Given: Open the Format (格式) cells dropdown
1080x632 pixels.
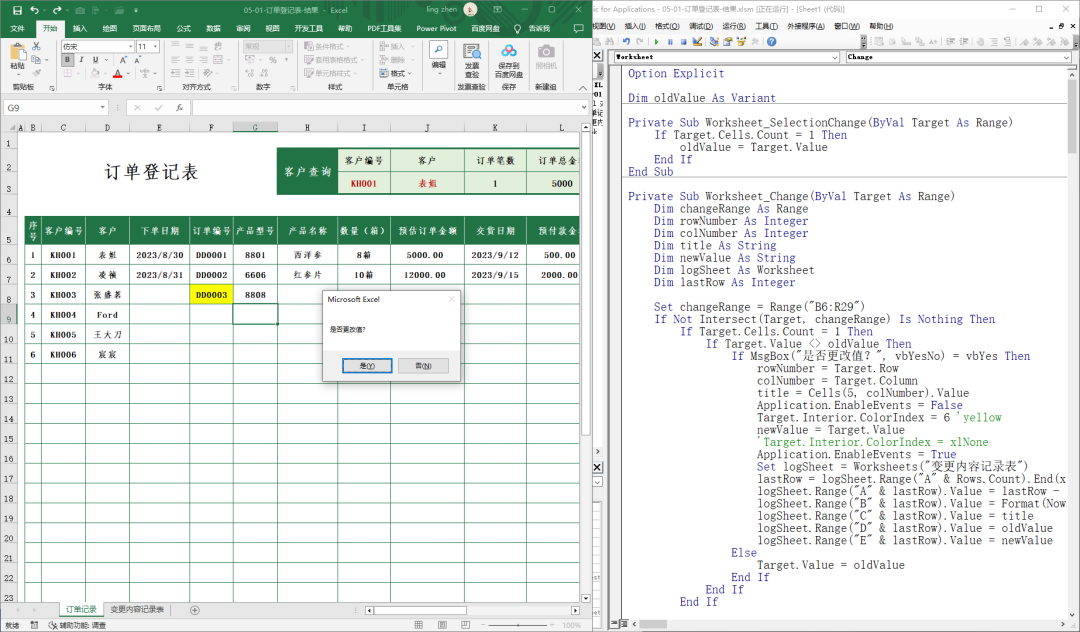Looking at the screenshot, I should click(395, 73).
